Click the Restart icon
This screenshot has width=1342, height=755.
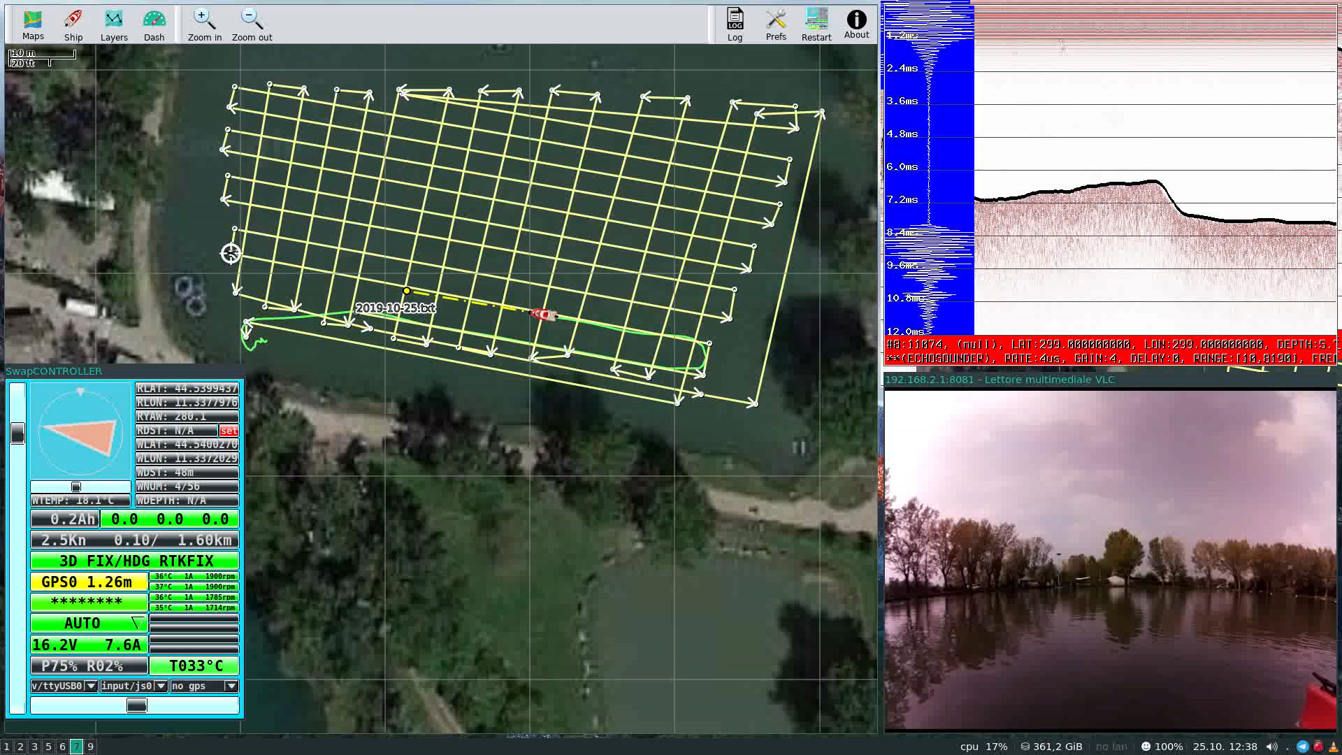(816, 24)
